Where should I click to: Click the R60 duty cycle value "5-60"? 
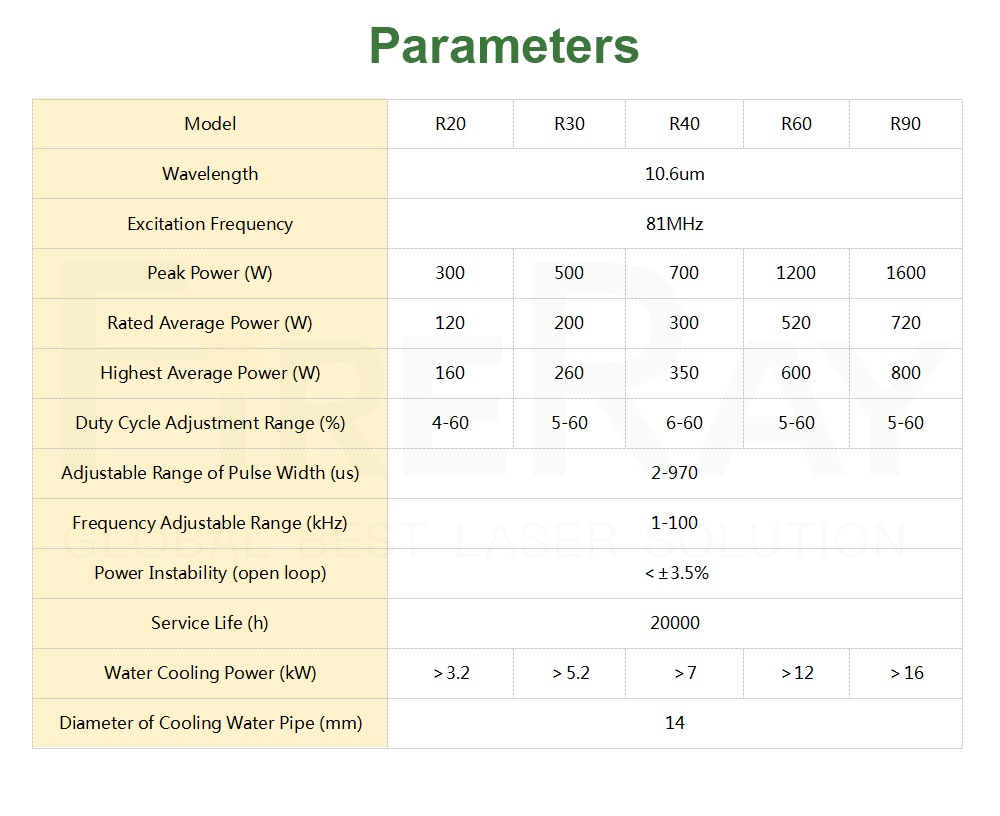click(796, 423)
